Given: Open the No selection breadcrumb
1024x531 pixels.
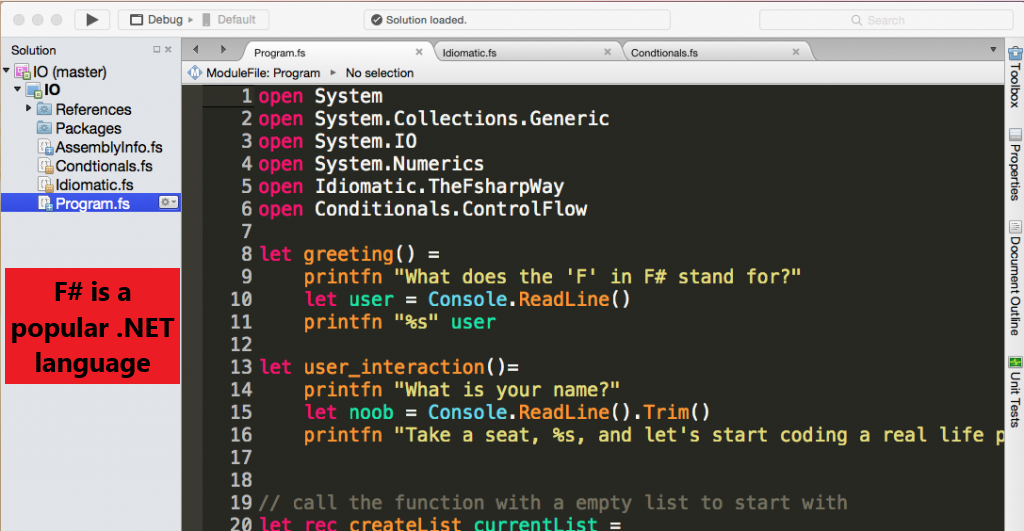Looking at the screenshot, I should tap(379, 73).
